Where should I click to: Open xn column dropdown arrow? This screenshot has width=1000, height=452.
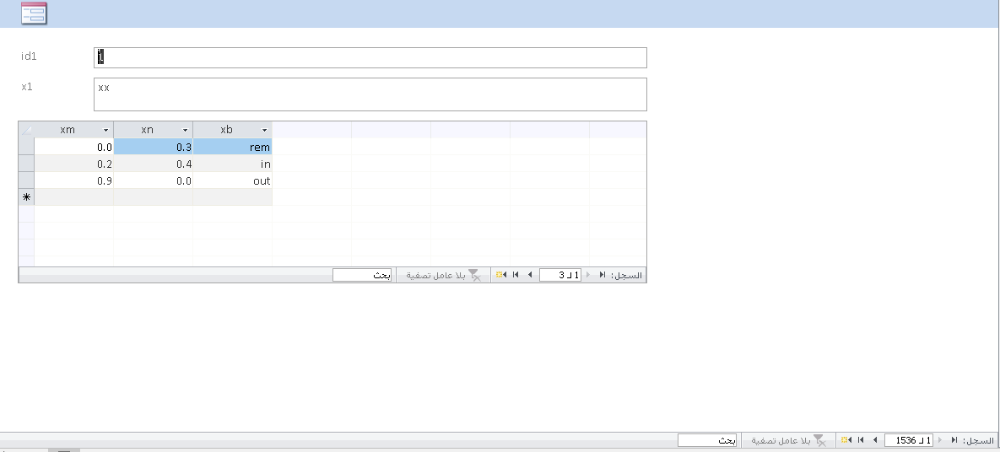pyautogui.click(x=185, y=130)
